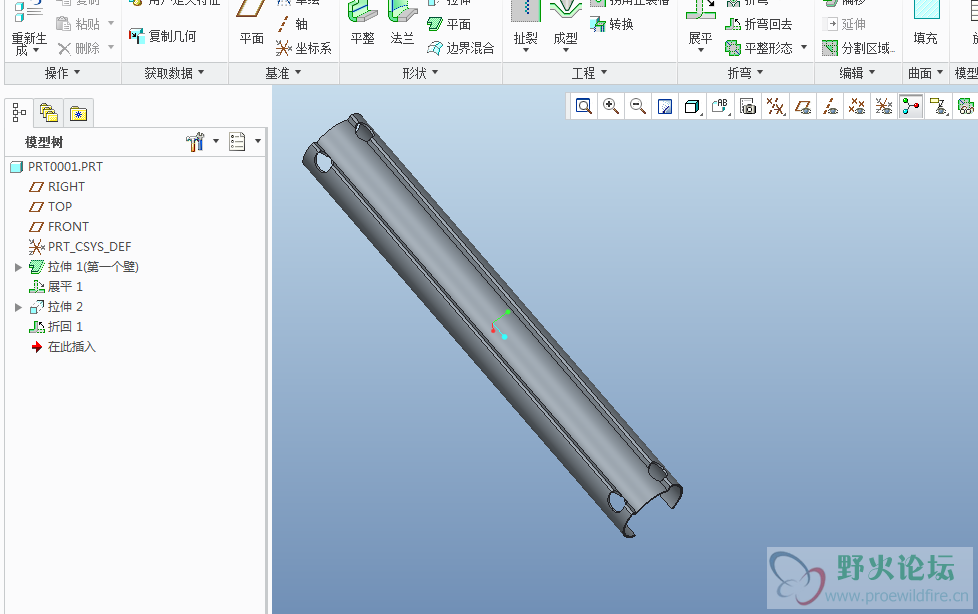
Task: Click the Zoom In magnifier icon
Action: (611, 107)
